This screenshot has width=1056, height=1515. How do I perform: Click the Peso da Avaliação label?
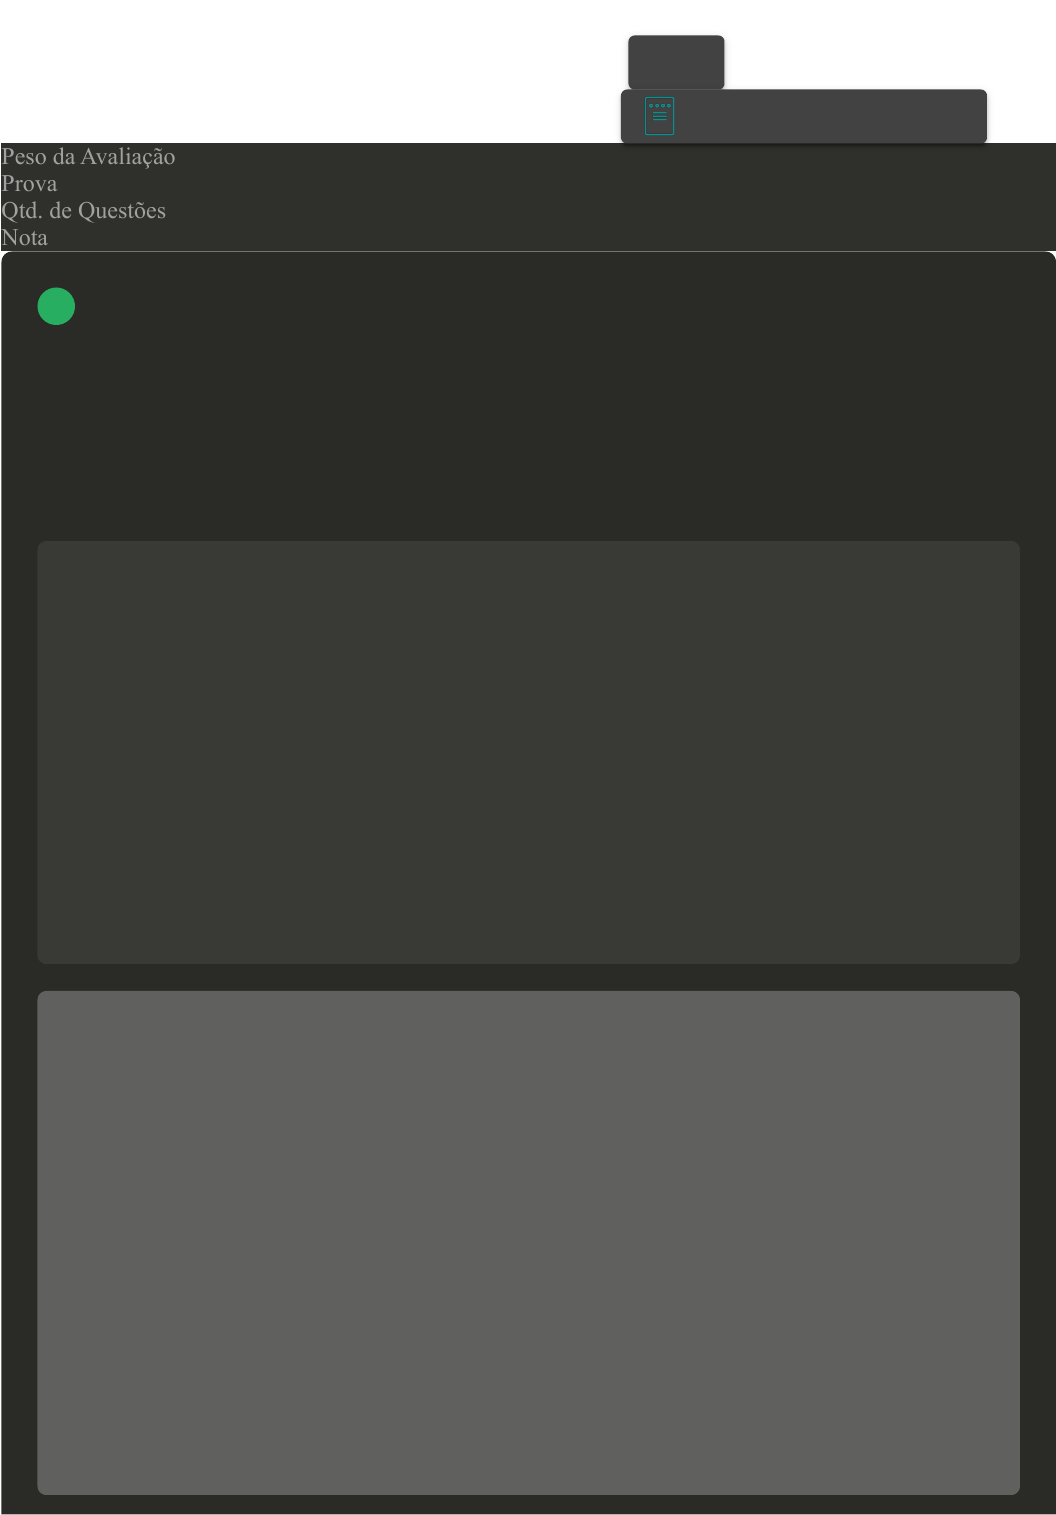click(88, 157)
